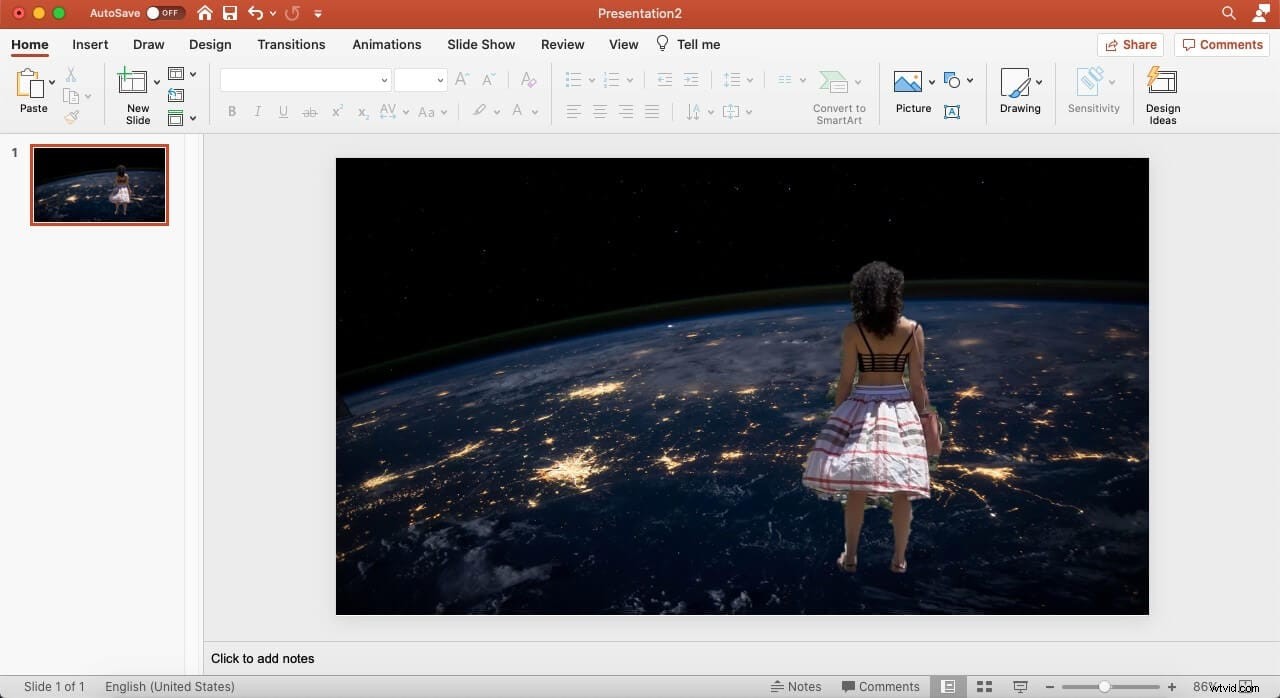This screenshot has width=1280, height=698.
Task: Select slide 1 thumbnail in the sidebar
Action: [x=99, y=184]
